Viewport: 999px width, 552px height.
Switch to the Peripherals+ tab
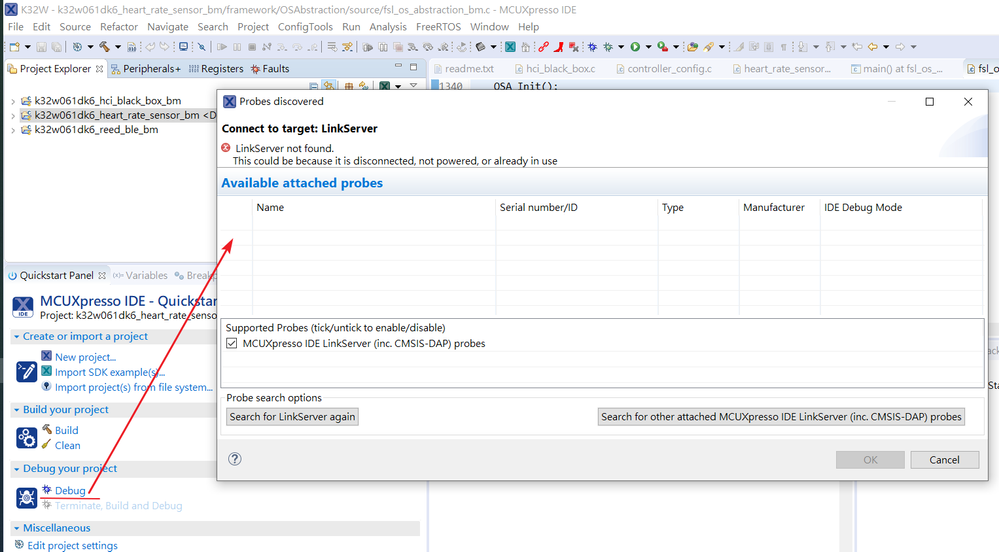point(146,69)
